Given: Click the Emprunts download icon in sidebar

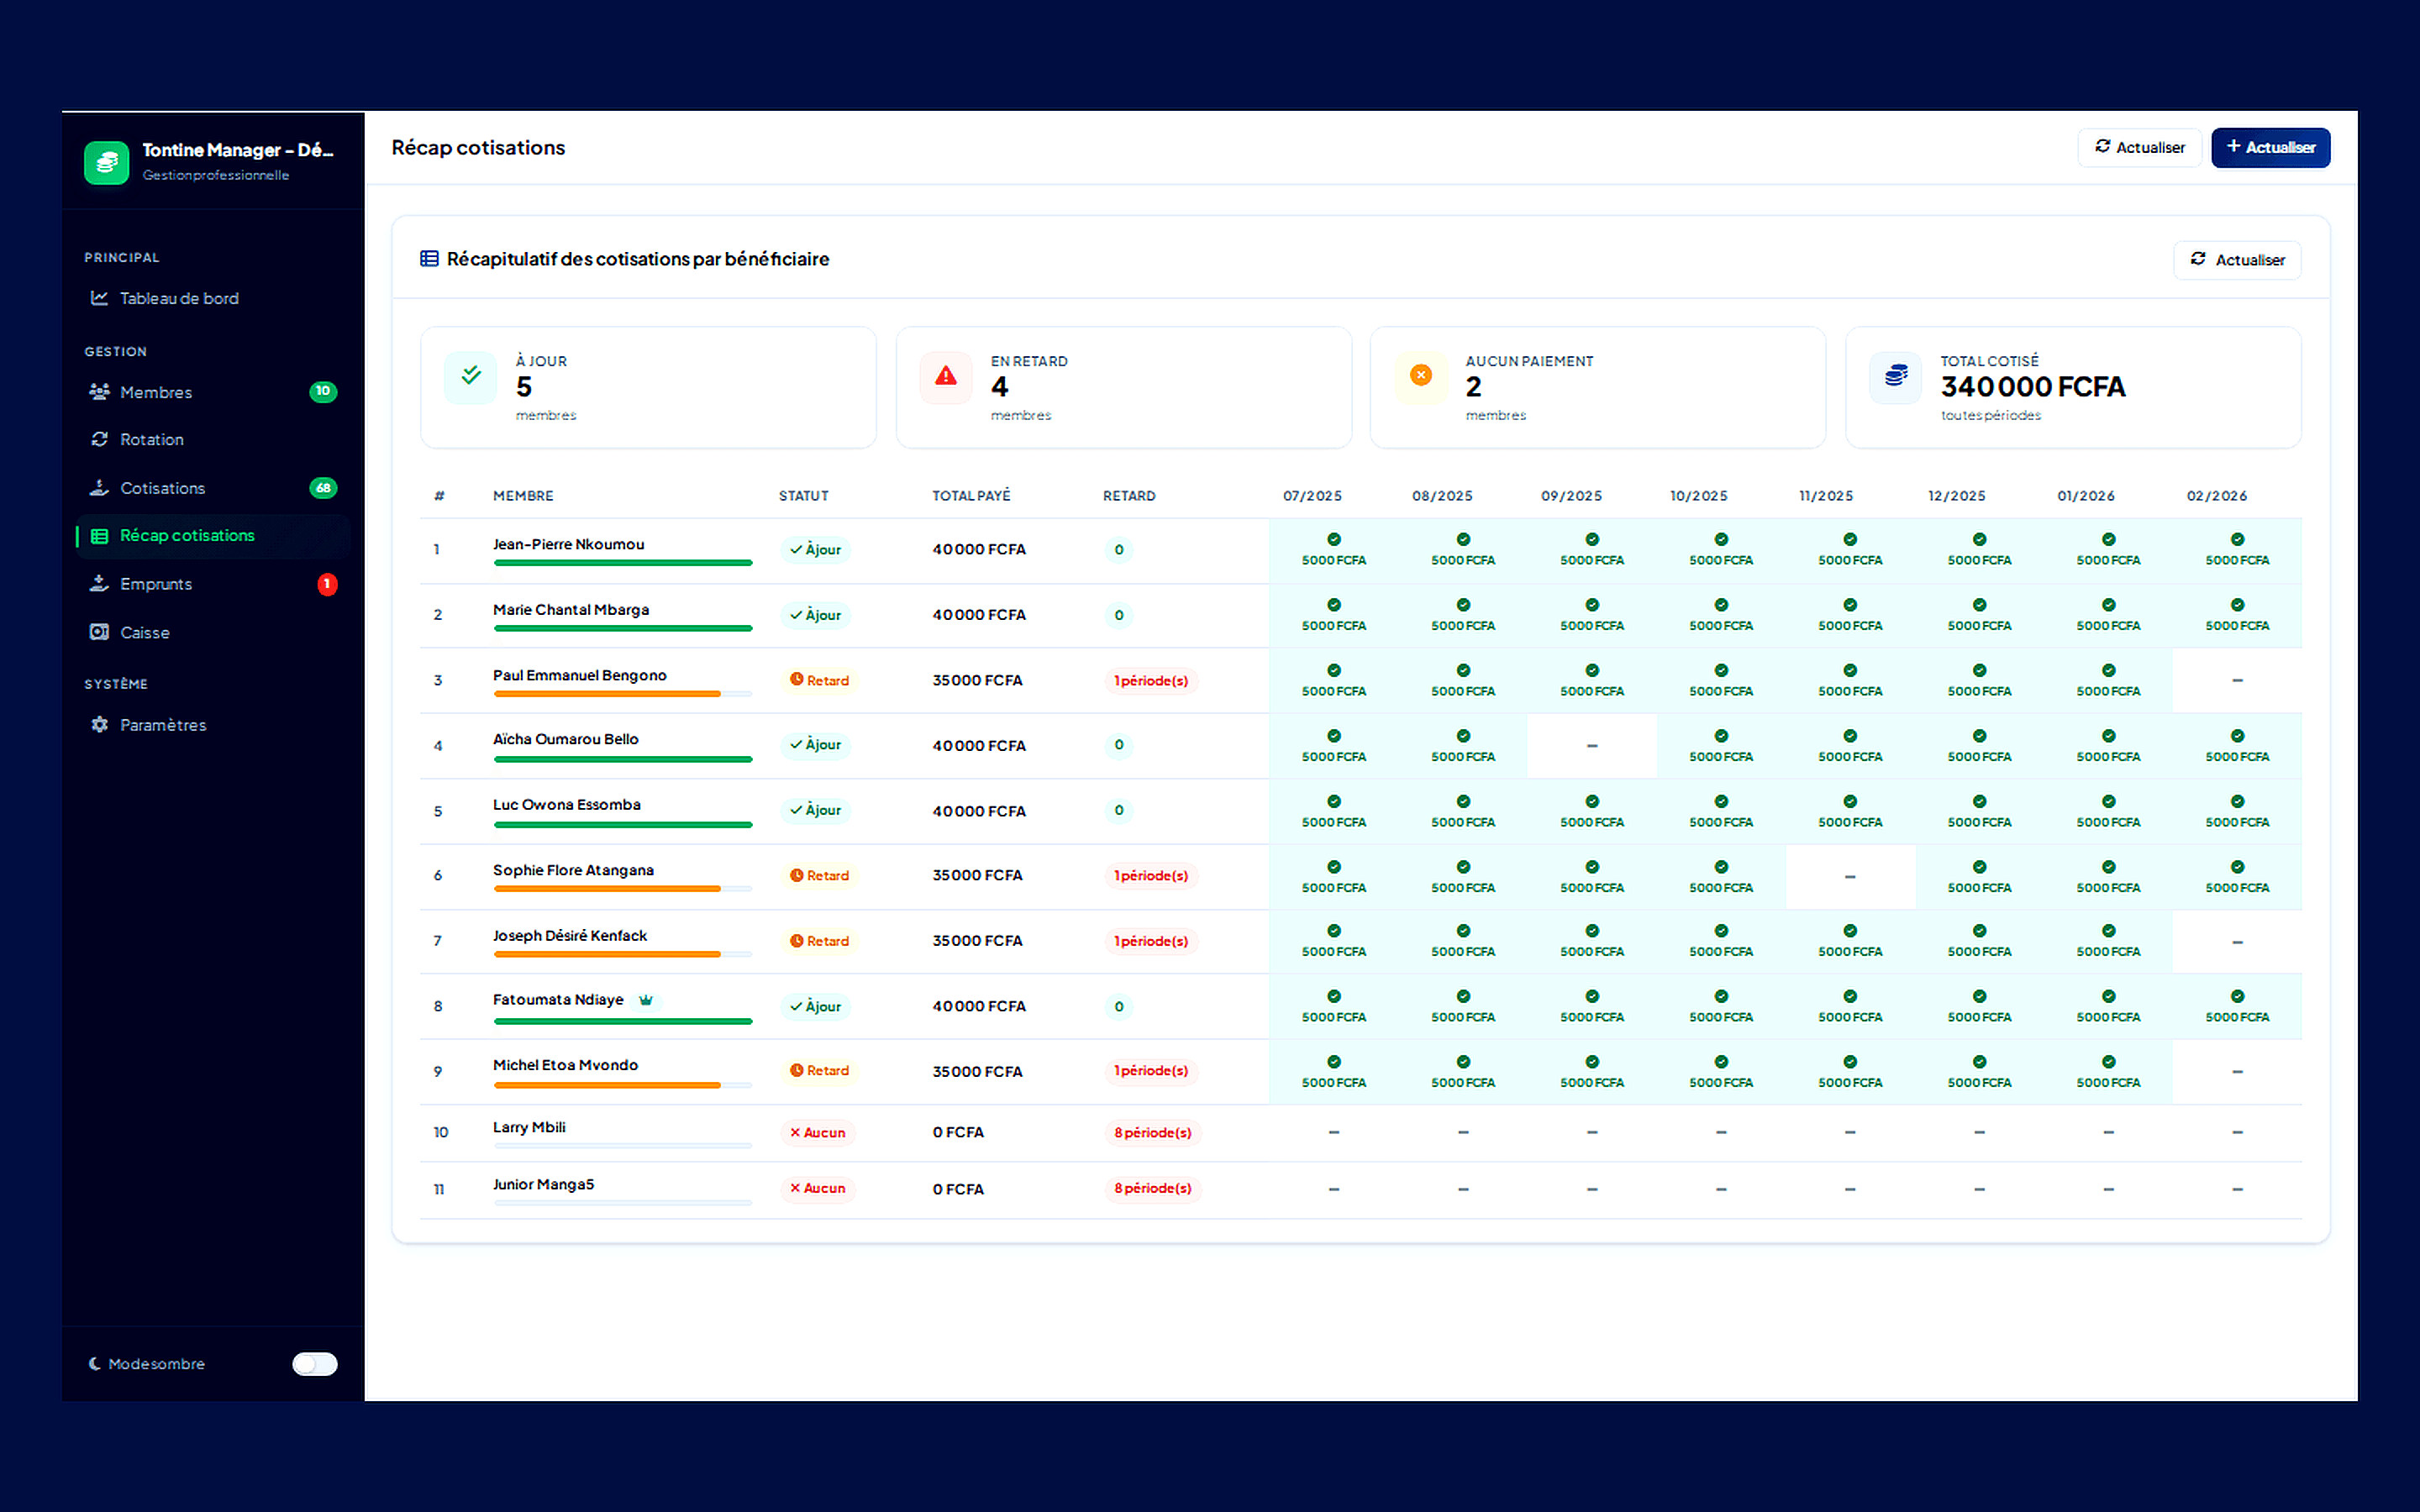Looking at the screenshot, I should pos(98,583).
